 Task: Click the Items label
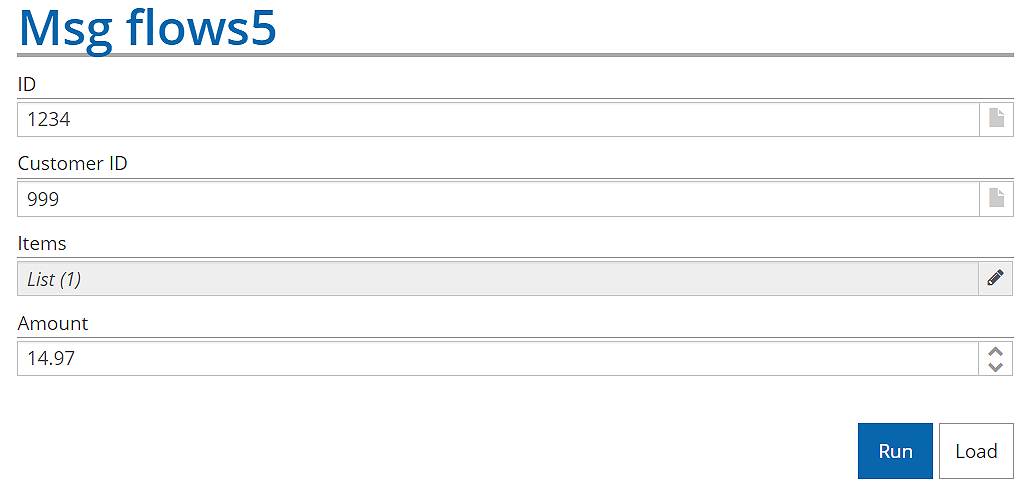(x=42, y=244)
